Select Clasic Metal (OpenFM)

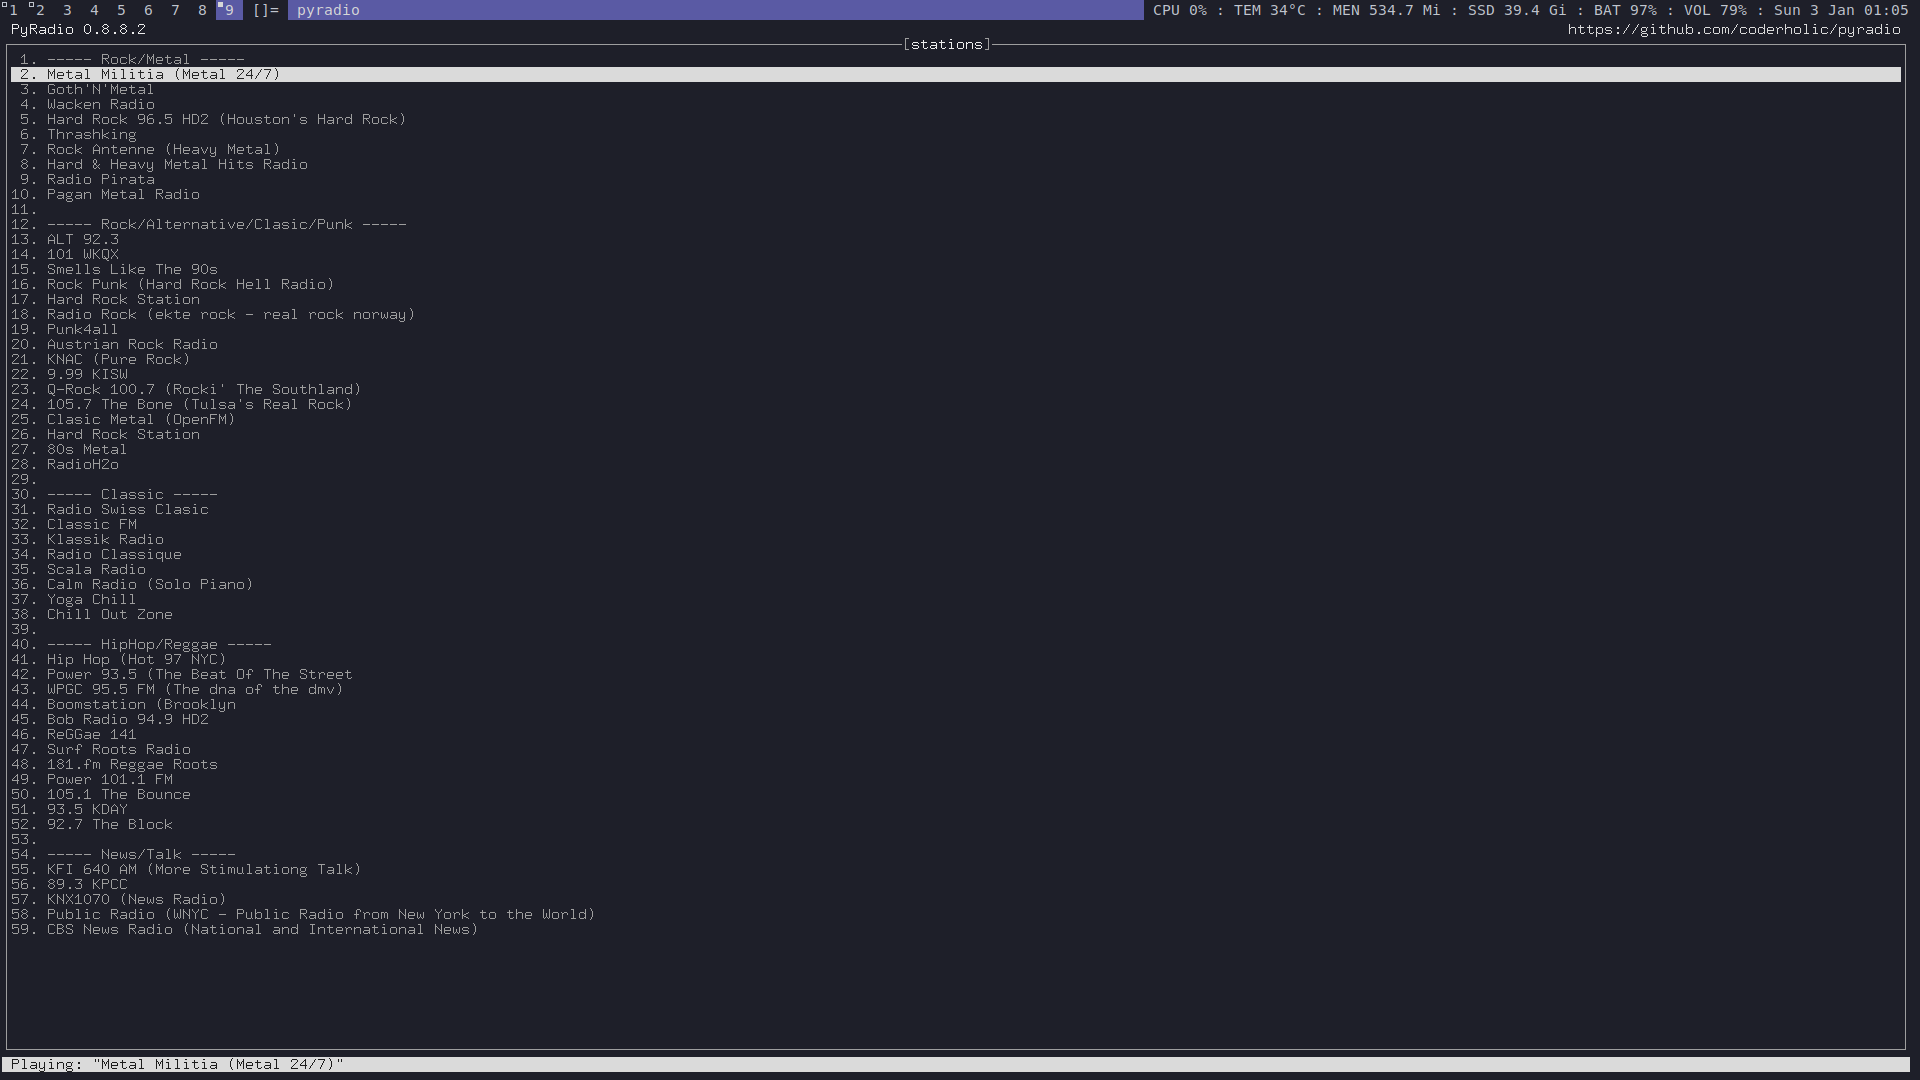[x=141, y=419]
